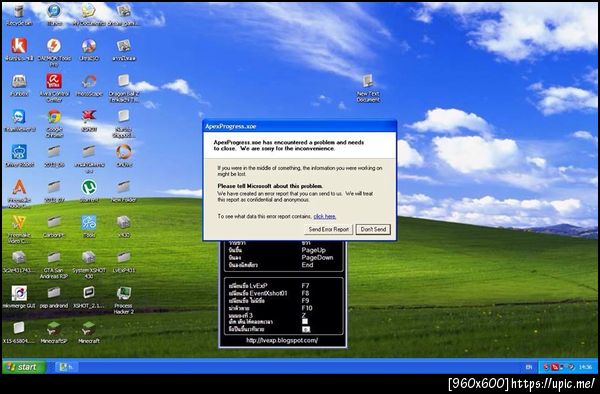
Task: Open the Windows start button
Action: (x=23, y=367)
